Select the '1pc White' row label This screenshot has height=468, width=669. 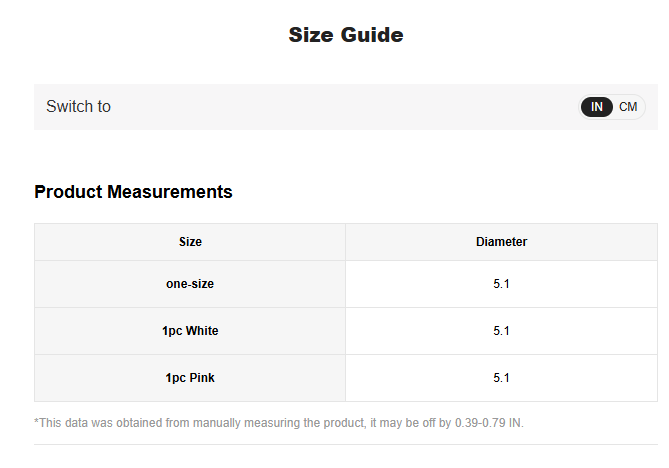point(190,331)
